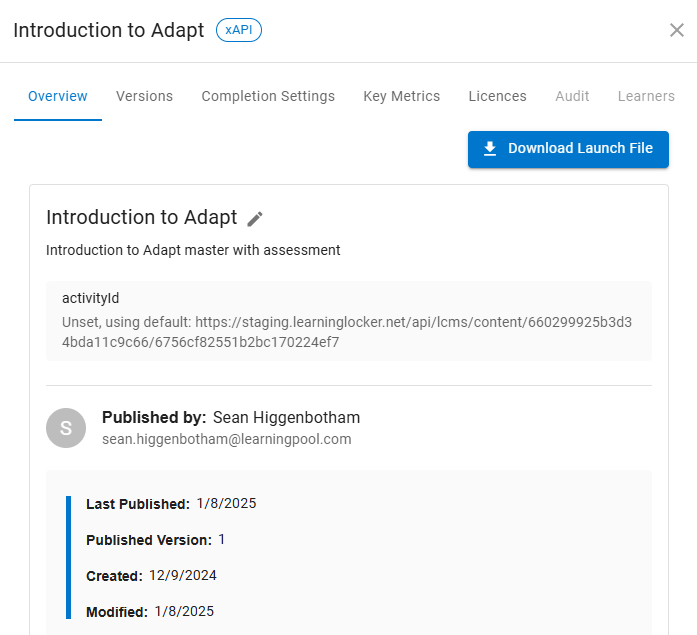697x635 pixels.
Task: Click the publisher name Sean Higgenbotham
Action: tap(286, 417)
